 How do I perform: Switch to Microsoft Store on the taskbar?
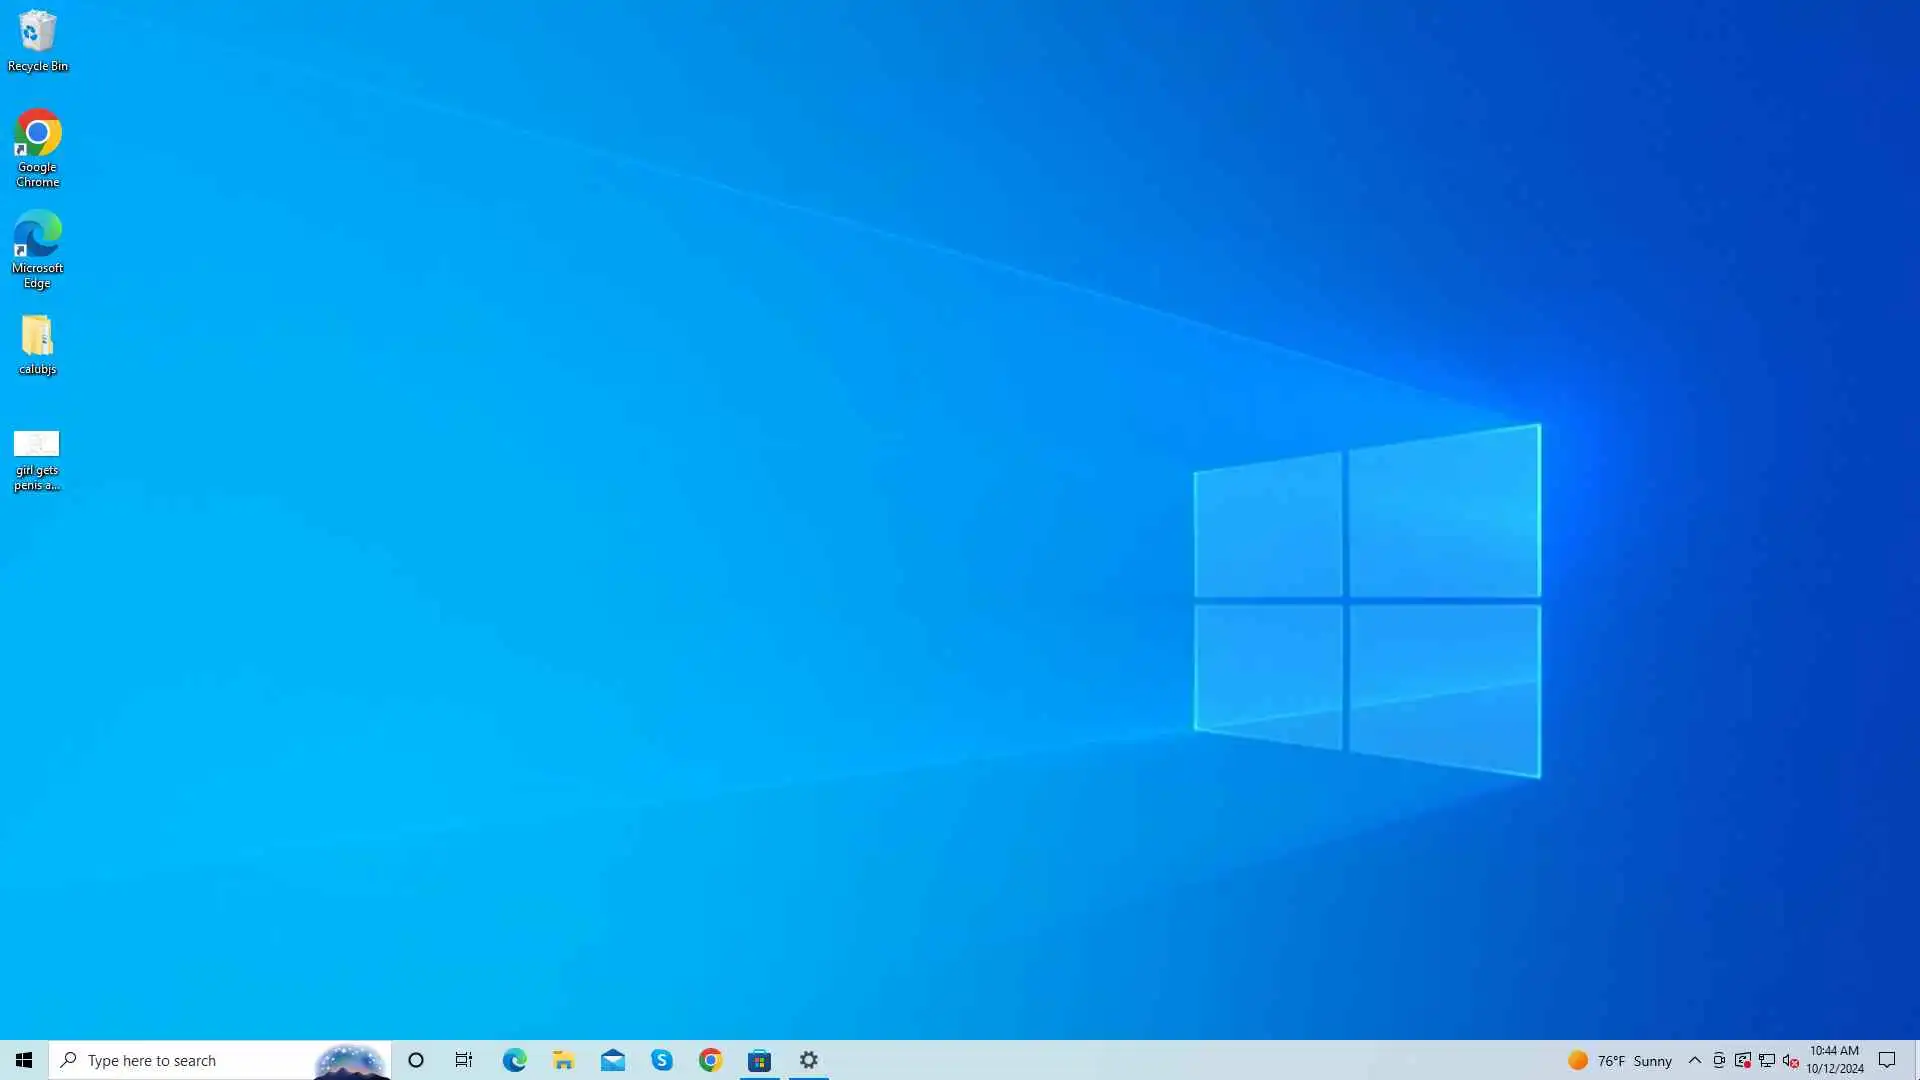759,1060
